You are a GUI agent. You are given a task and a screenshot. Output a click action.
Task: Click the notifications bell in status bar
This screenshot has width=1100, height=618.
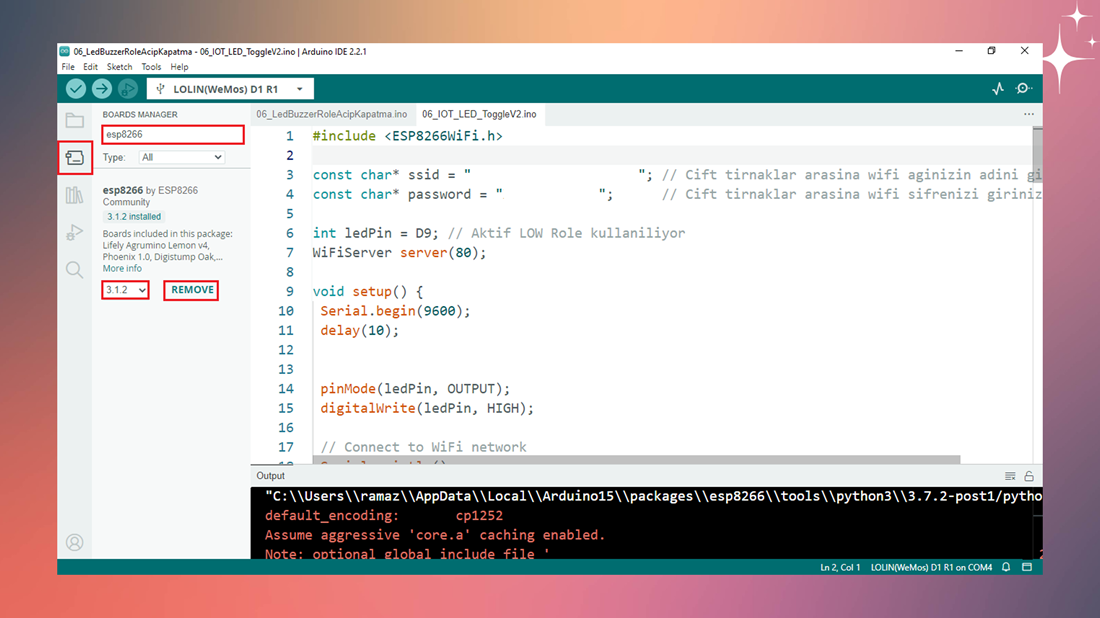click(x=1006, y=567)
